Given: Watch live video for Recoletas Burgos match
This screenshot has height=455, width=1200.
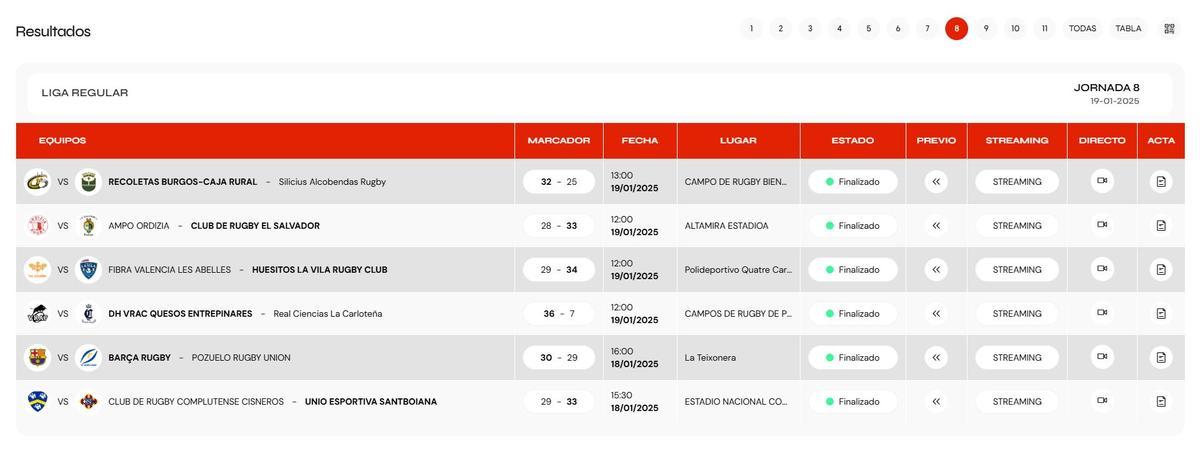Looking at the screenshot, I should [x=1102, y=181].
